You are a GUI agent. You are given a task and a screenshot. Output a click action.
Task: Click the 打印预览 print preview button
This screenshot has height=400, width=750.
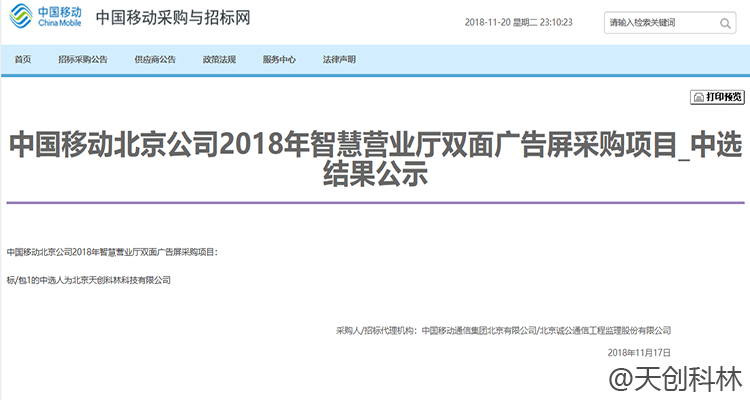click(x=717, y=97)
